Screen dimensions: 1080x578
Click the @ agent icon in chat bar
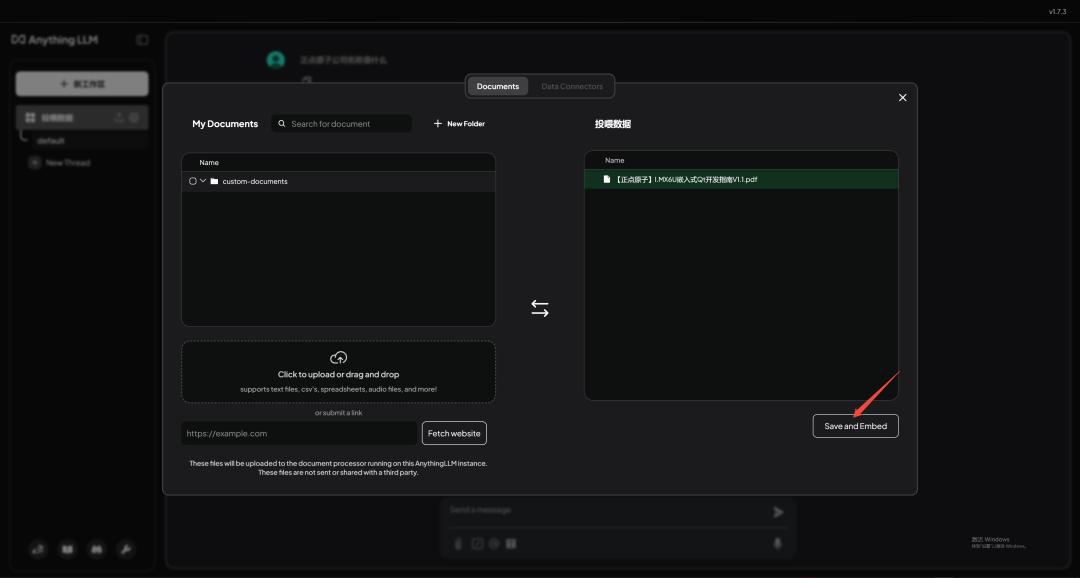click(x=494, y=544)
